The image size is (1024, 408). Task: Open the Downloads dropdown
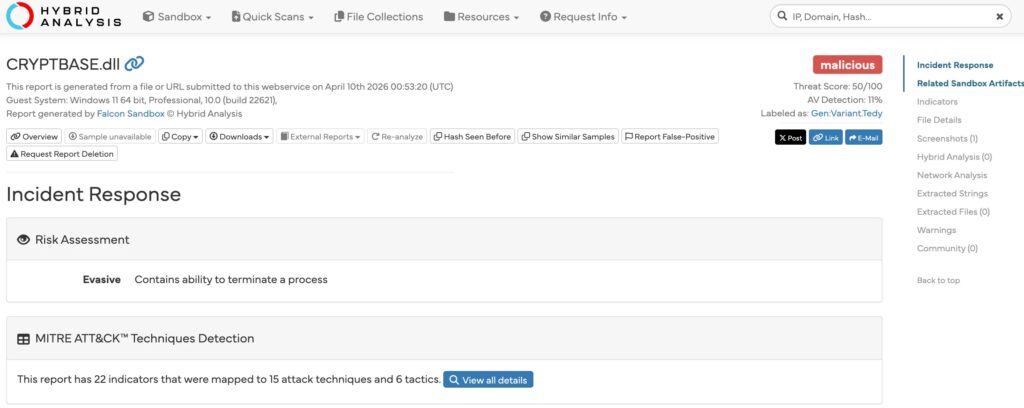point(239,136)
